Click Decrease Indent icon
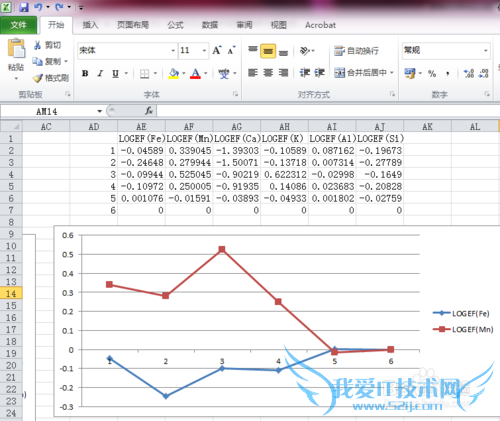 click(x=305, y=73)
